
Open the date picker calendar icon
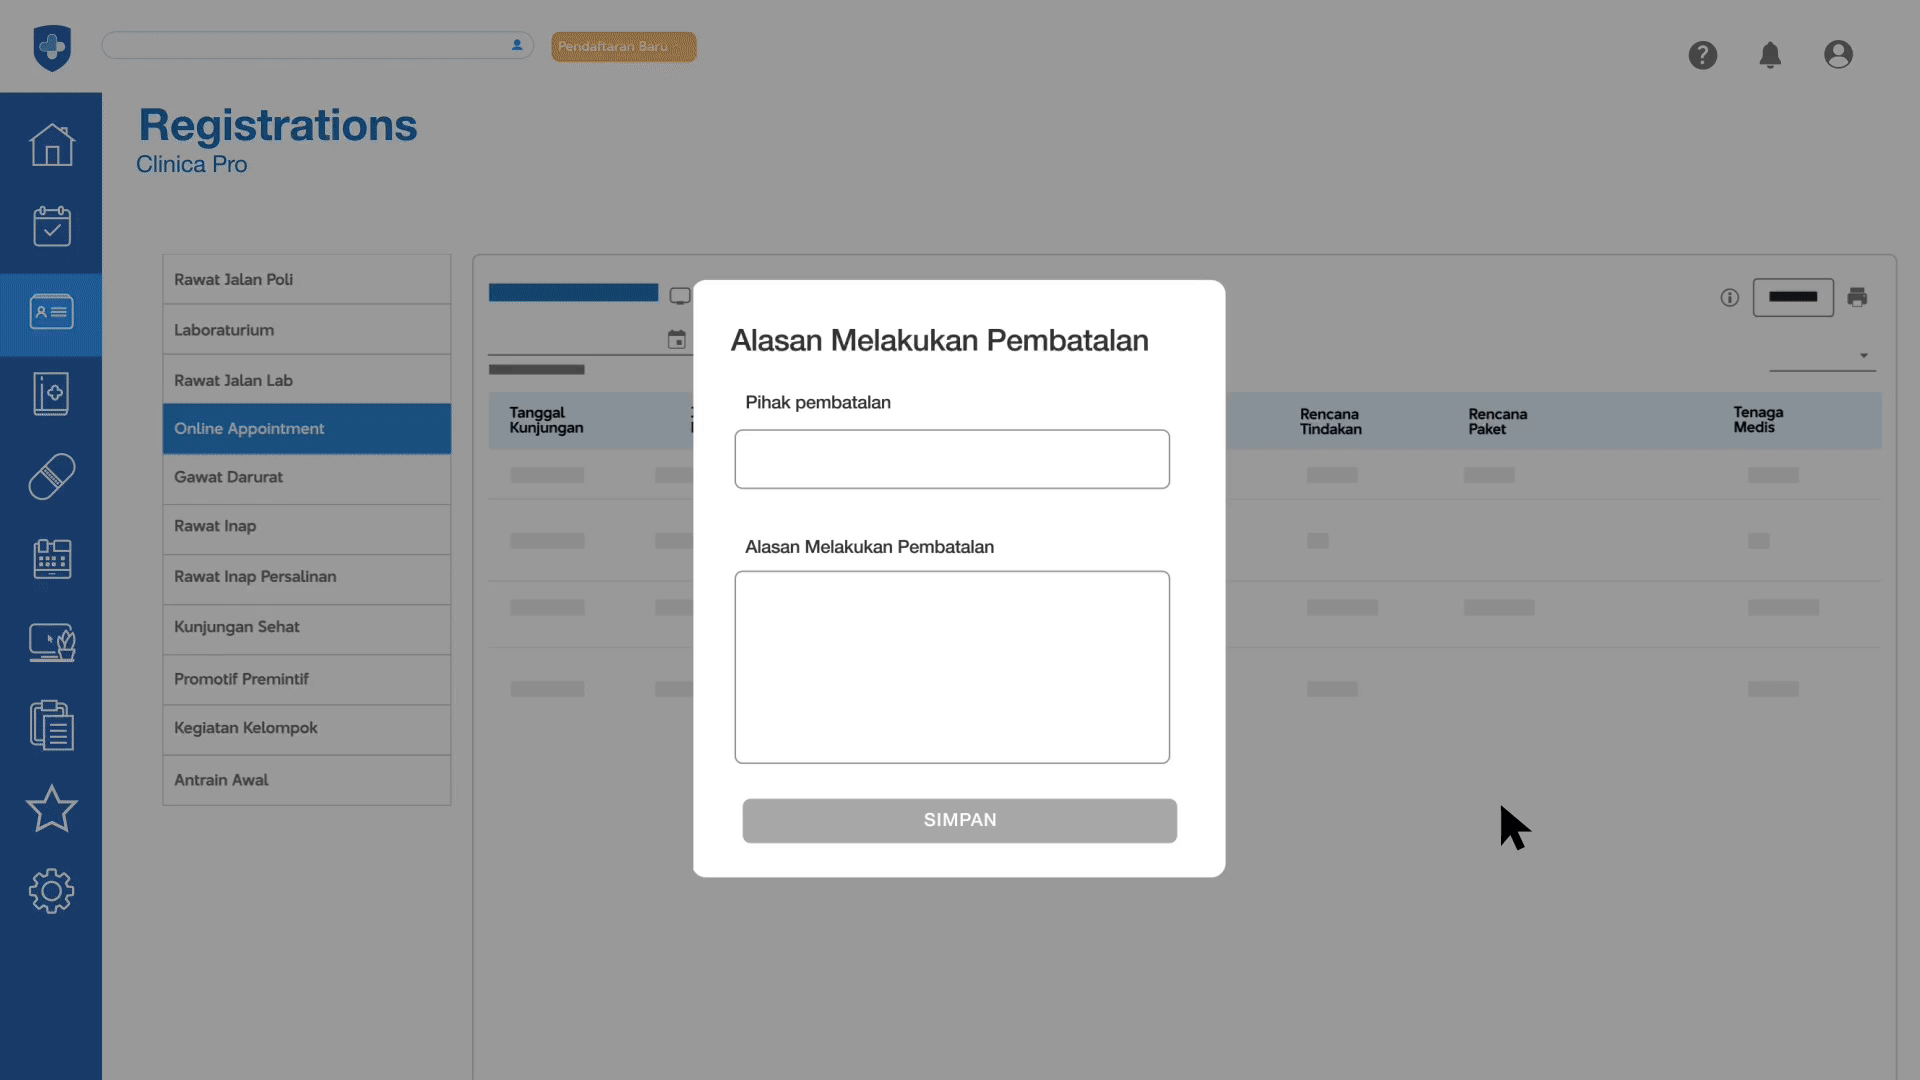click(x=677, y=340)
